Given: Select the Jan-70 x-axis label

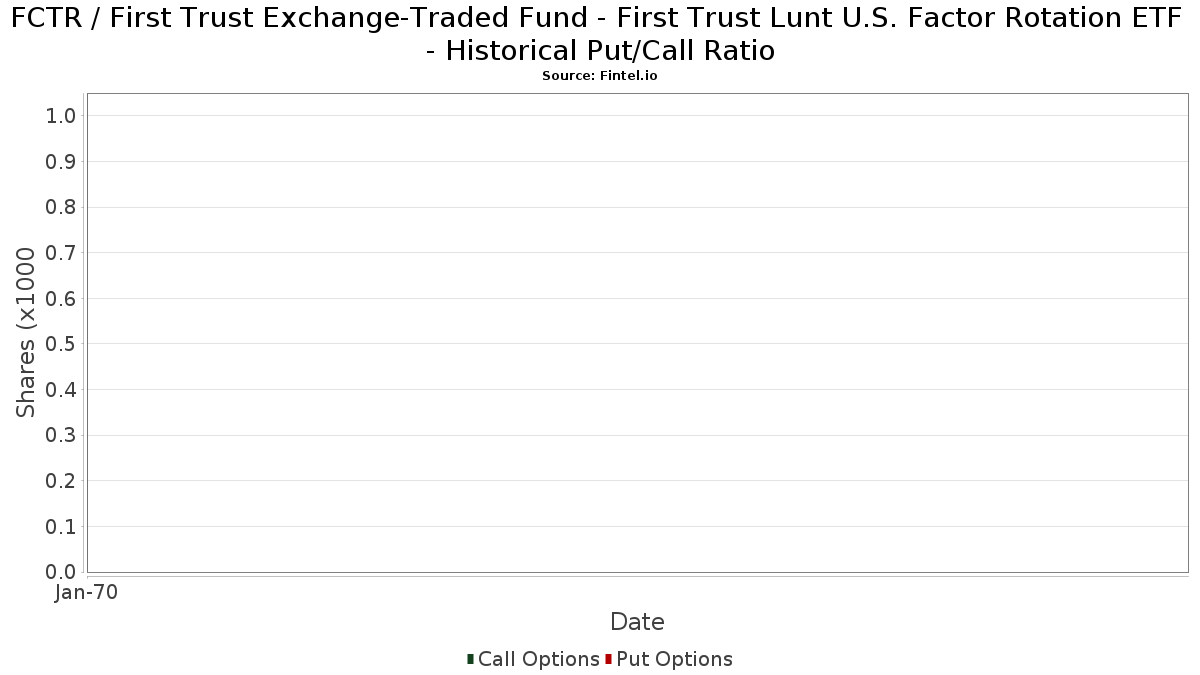Looking at the screenshot, I should coord(86,593).
